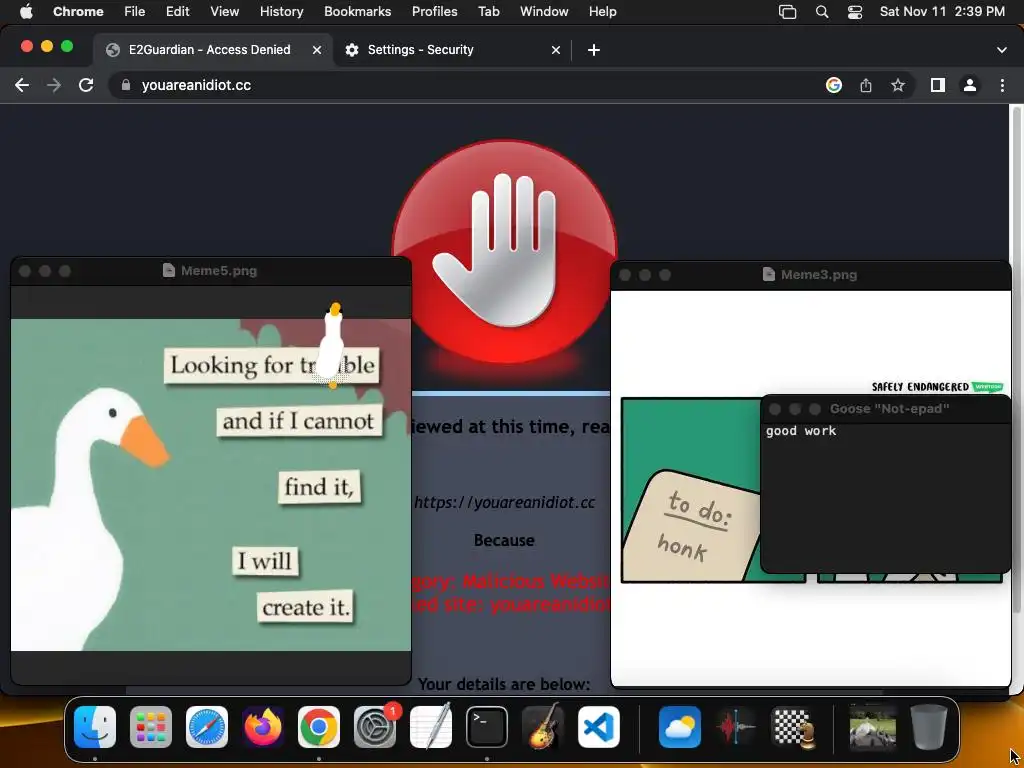Close the Settings - Security tab
1024x768 pixels.
[556, 50]
